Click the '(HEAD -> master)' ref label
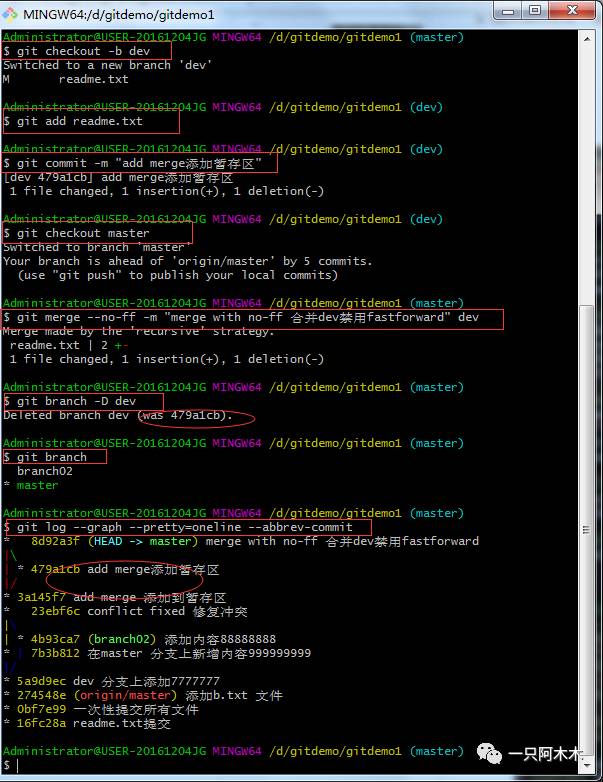 pyautogui.click(x=143, y=541)
